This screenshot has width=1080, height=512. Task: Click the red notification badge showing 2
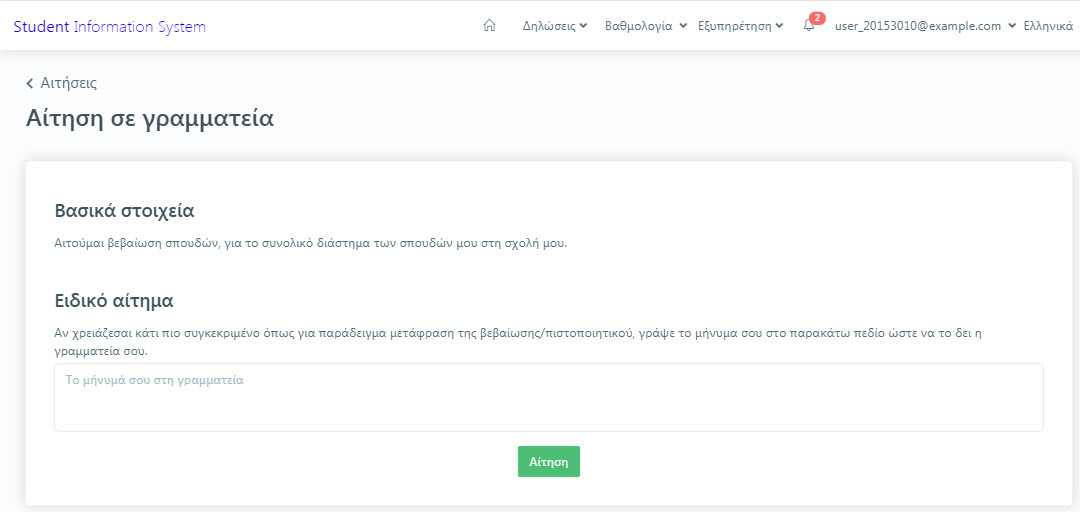pos(817,18)
